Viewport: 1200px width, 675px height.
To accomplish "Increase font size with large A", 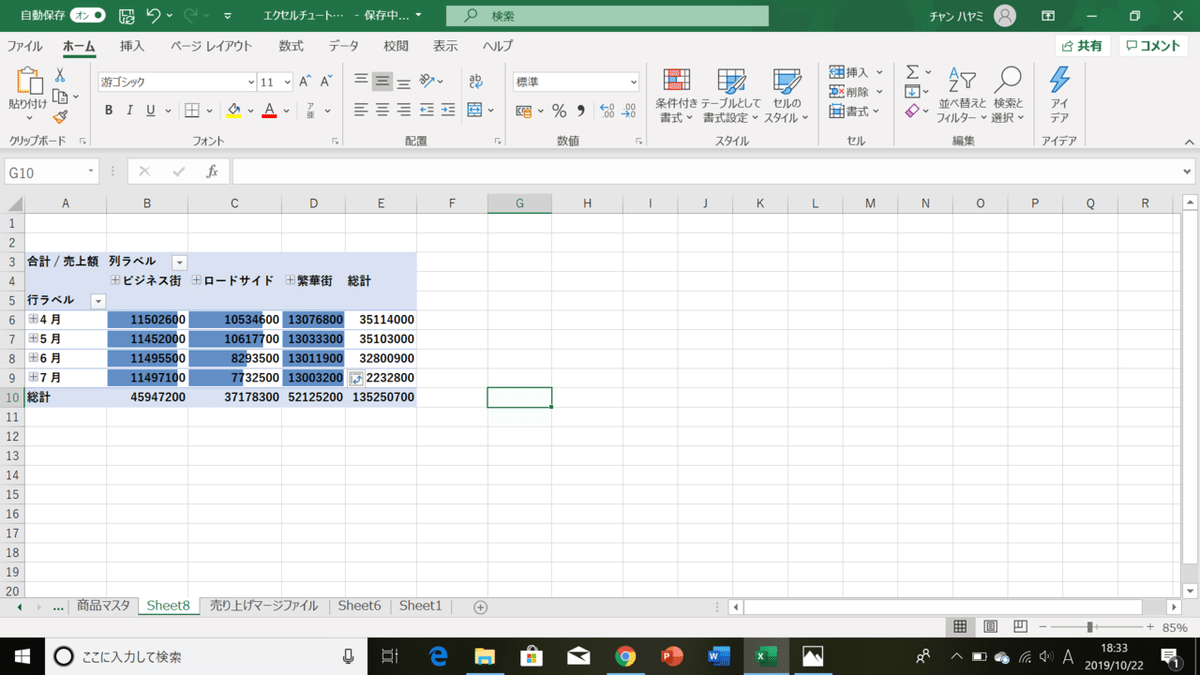I will tap(305, 82).
